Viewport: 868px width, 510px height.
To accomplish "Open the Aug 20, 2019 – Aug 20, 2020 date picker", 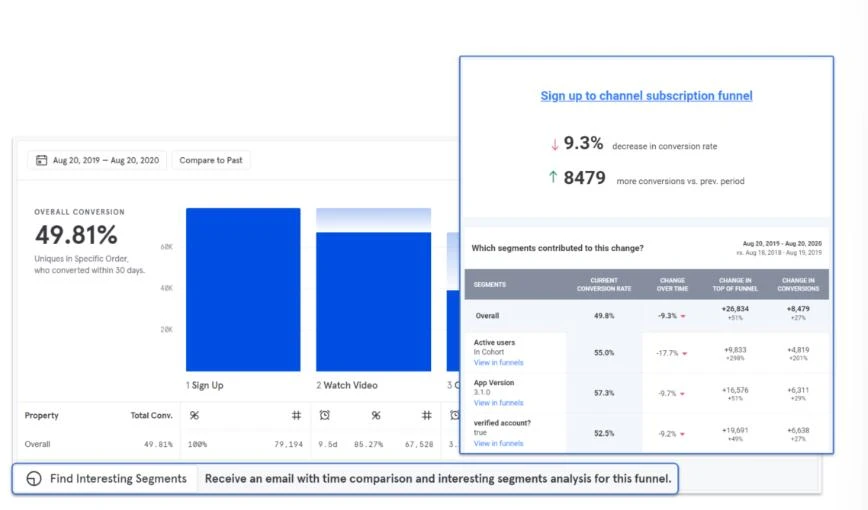I will pos(97,161).
